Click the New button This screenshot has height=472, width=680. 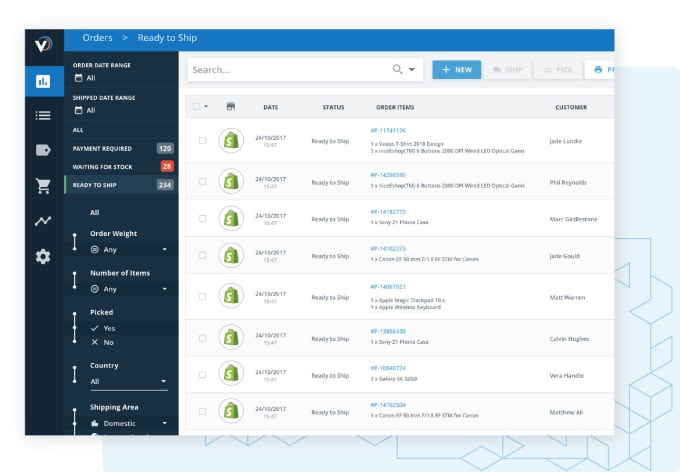(456, 70)
